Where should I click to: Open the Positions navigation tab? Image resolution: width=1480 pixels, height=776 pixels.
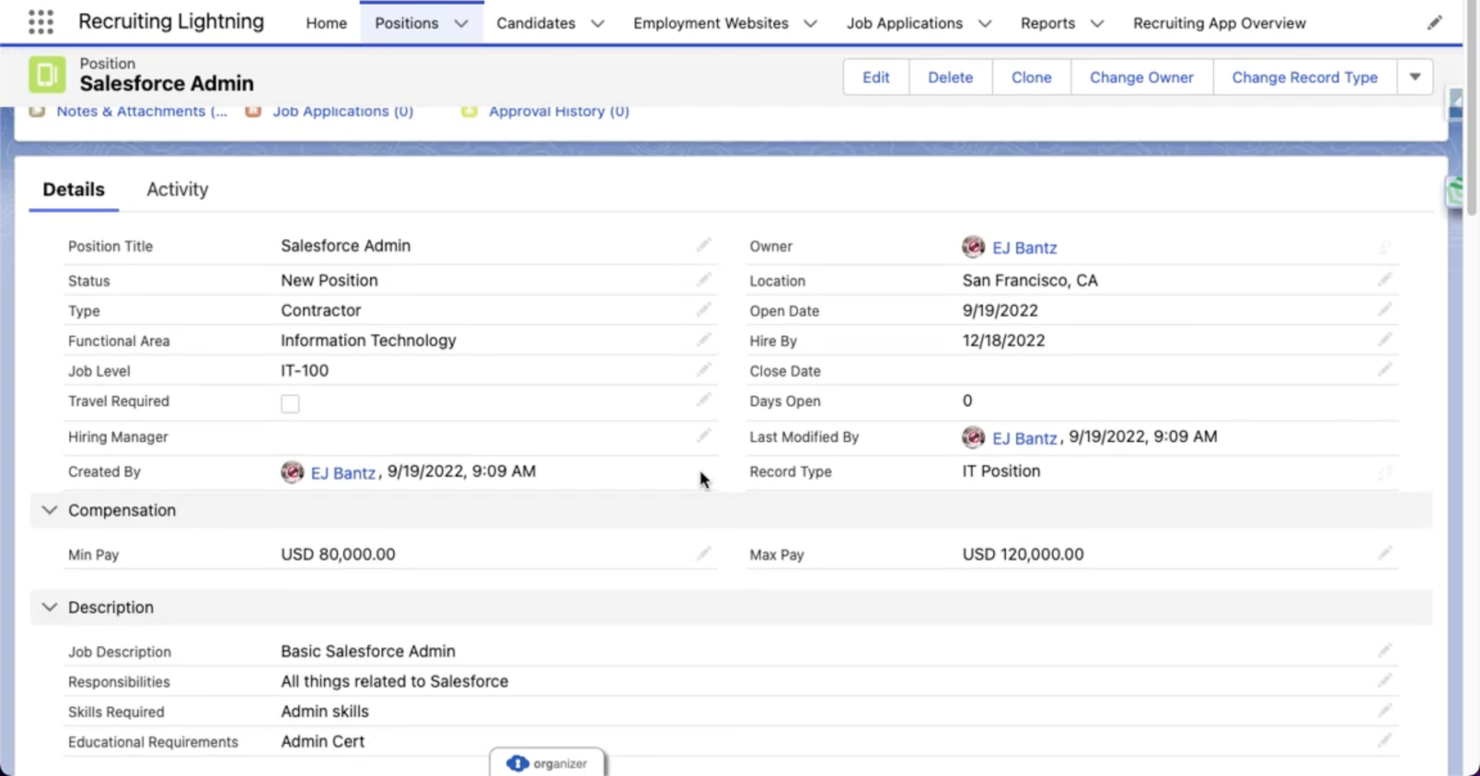tap(406, 23)
